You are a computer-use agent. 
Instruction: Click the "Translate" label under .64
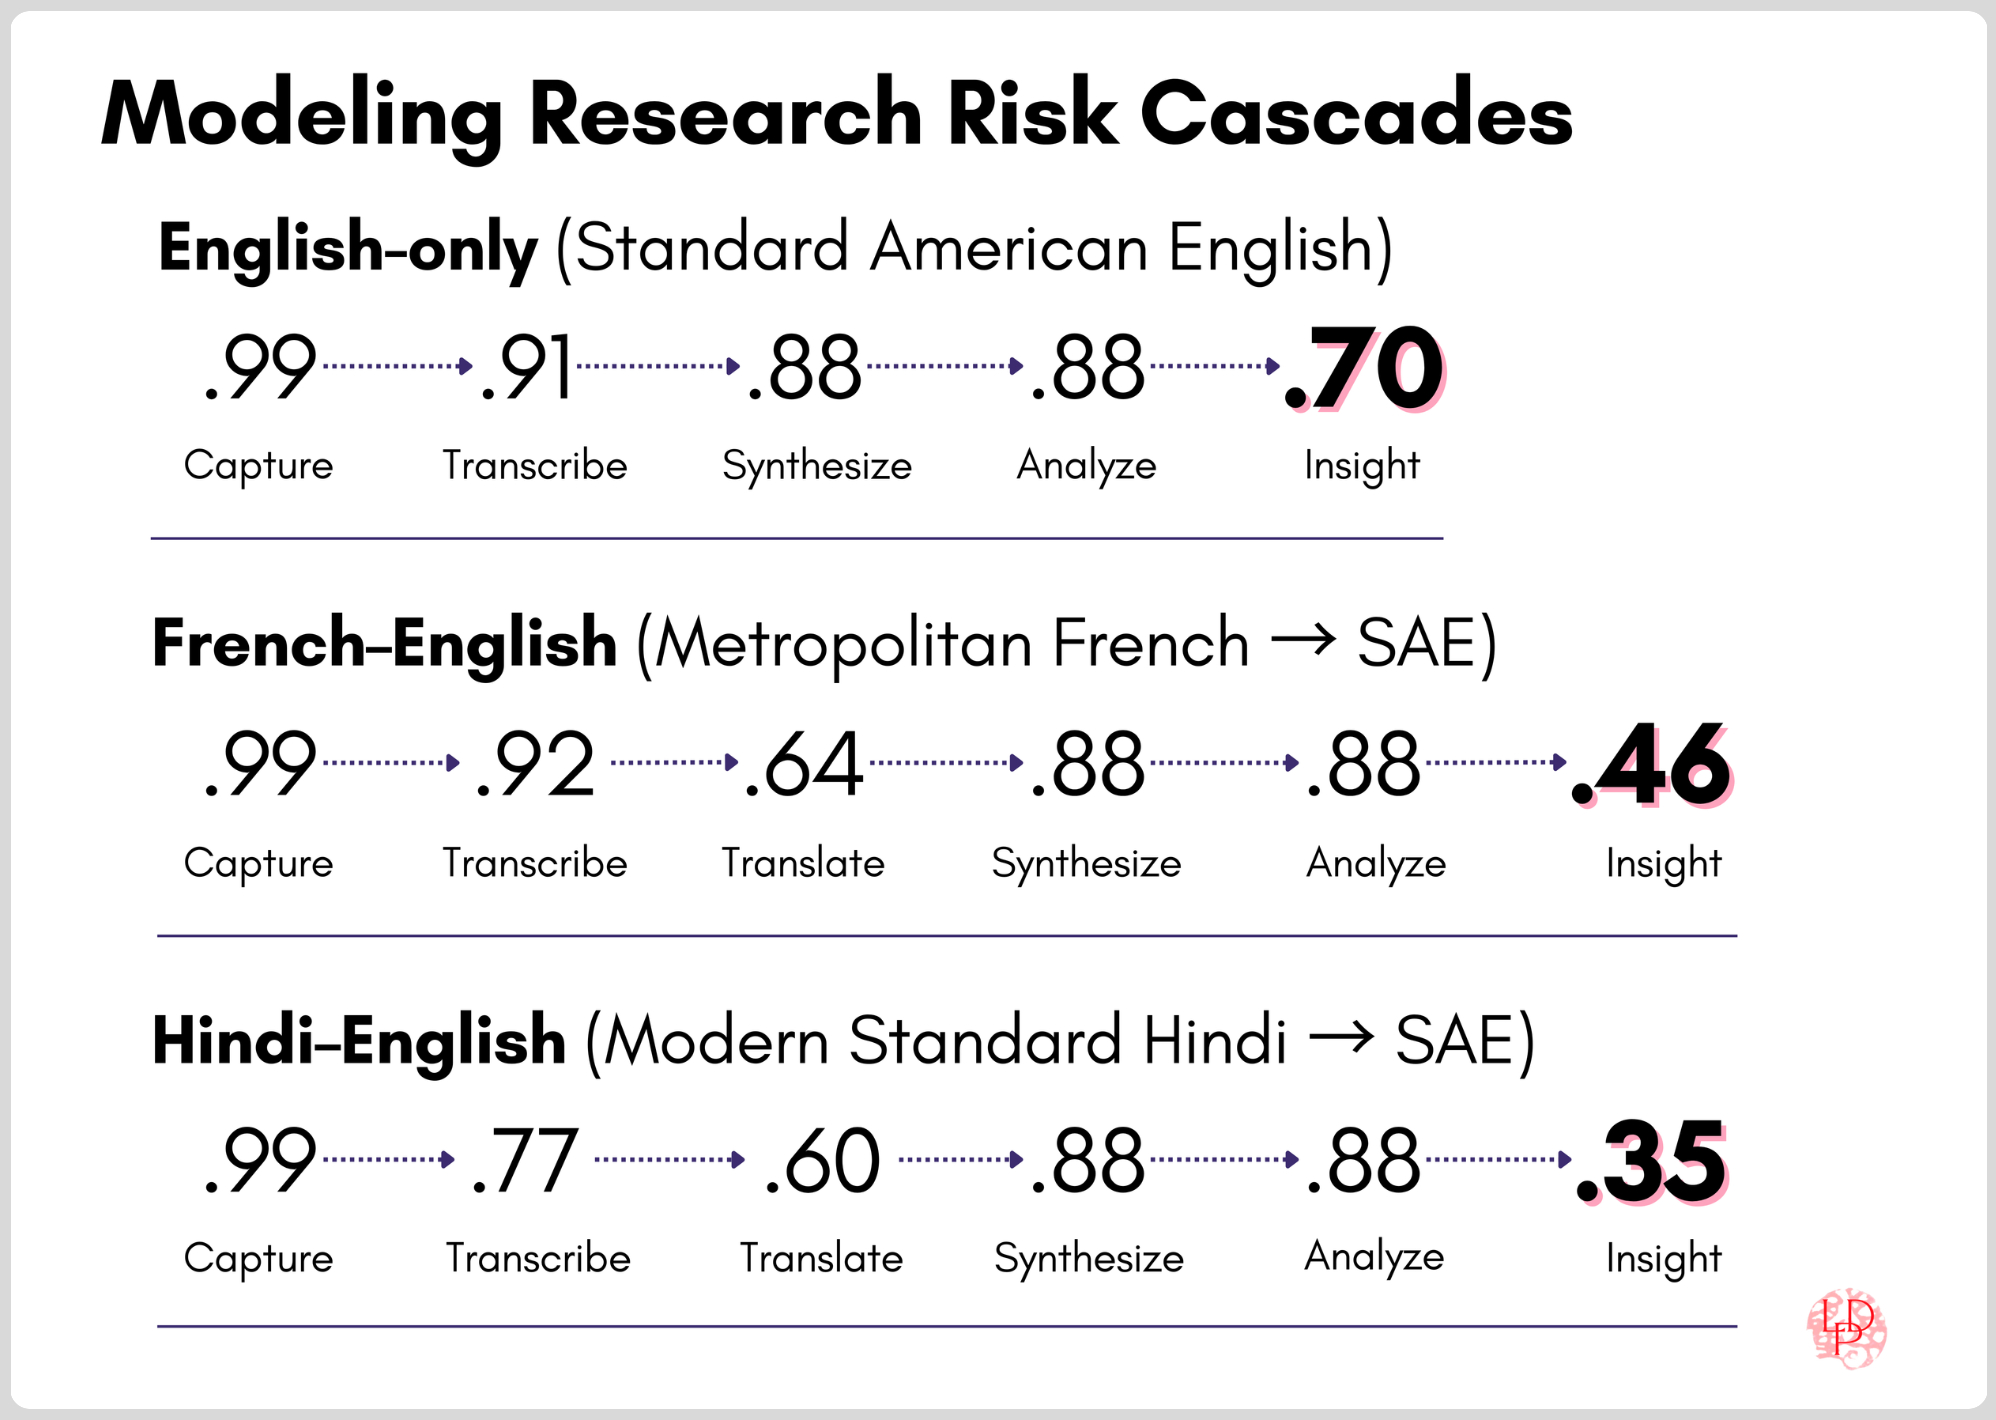coord(803,863)
